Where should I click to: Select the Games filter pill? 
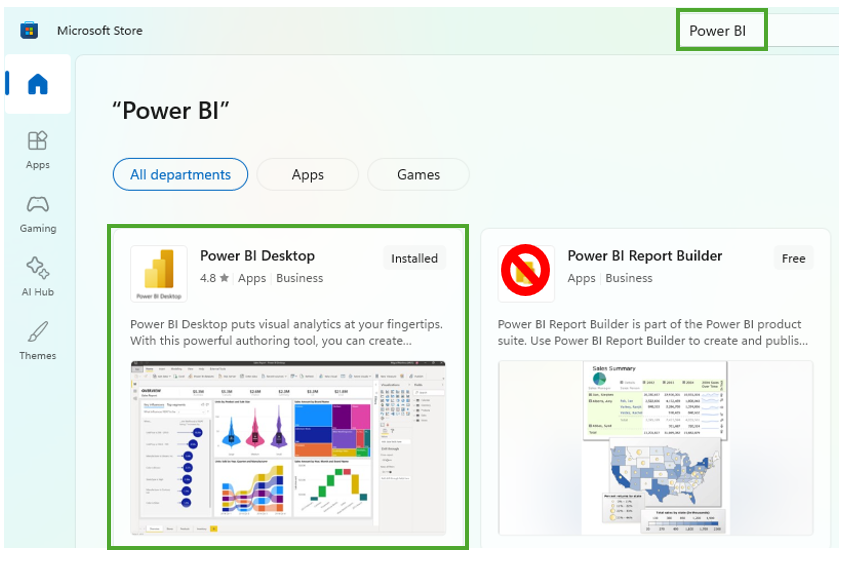click(x=418, y=175)
